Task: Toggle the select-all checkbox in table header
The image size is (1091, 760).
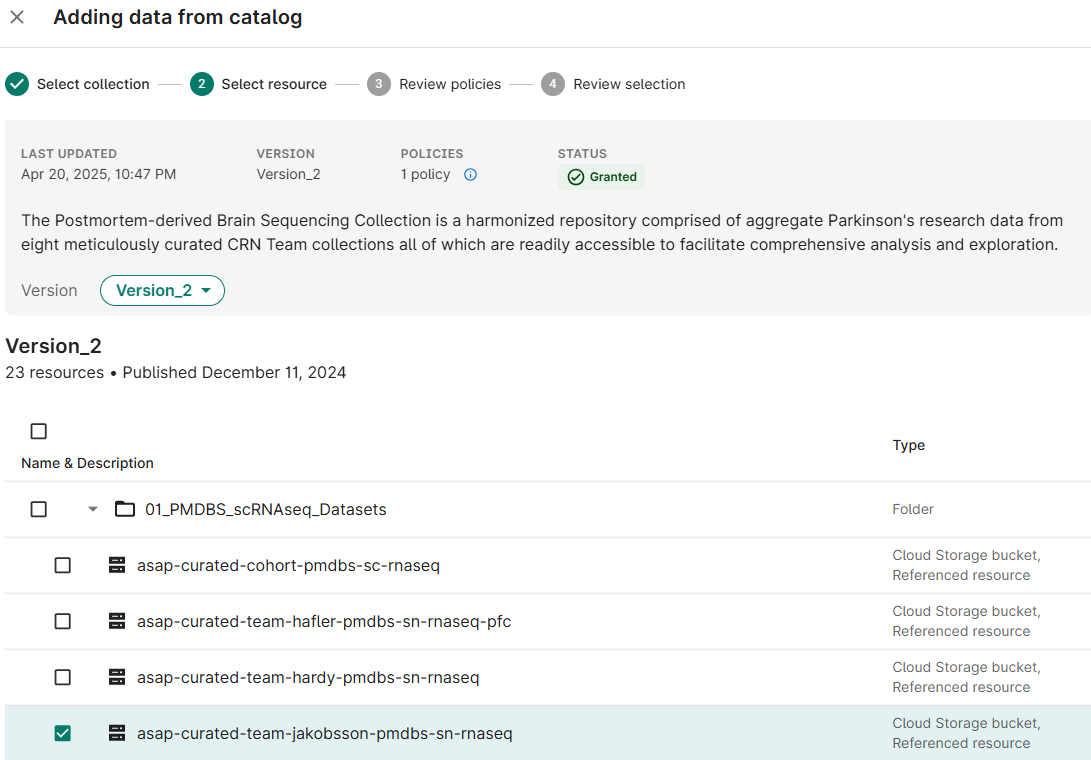Action: (x=39, y=432)
